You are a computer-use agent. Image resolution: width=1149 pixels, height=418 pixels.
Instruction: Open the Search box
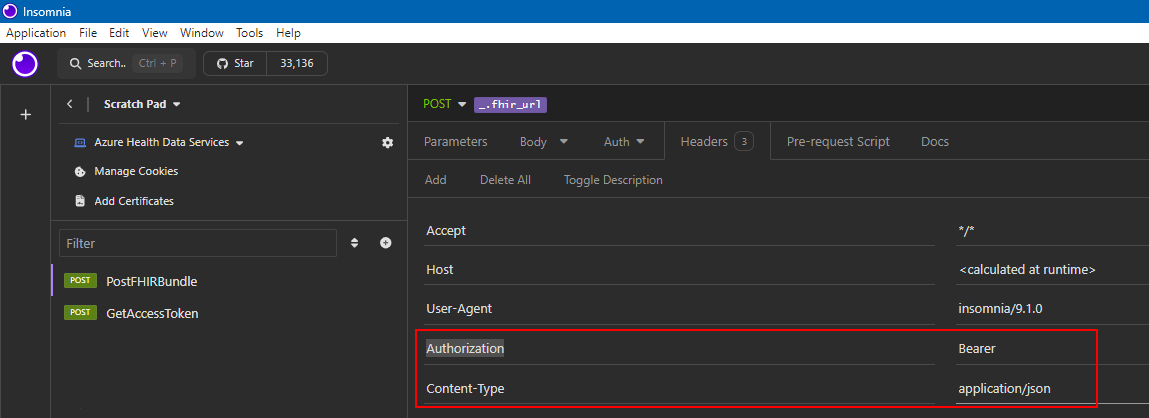(x=127, y=64)
